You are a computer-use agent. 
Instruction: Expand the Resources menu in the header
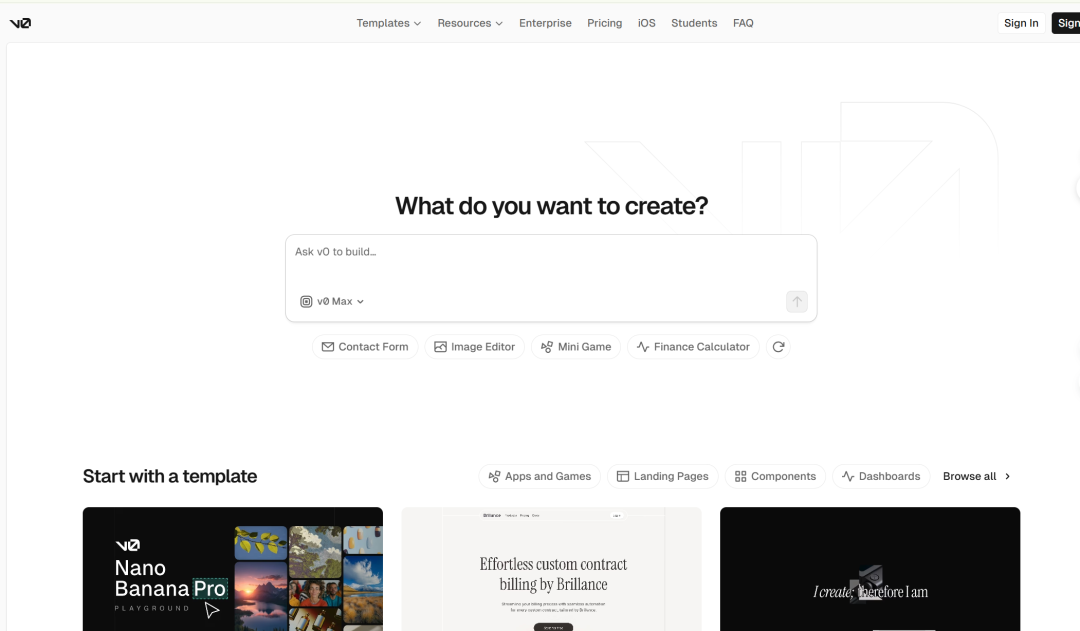tap(469, 23)
